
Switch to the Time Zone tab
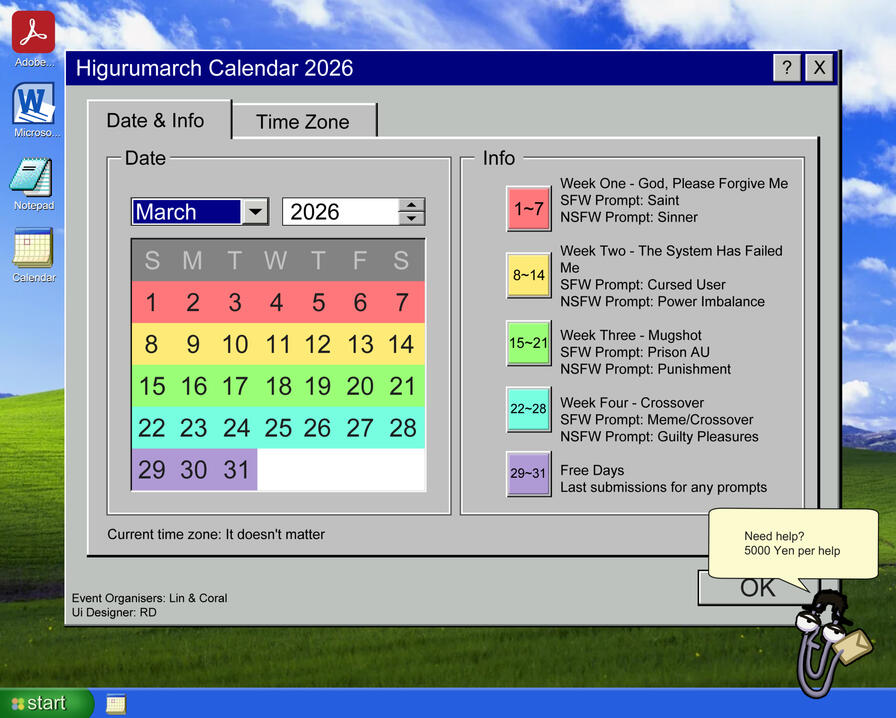pos(303,122)
